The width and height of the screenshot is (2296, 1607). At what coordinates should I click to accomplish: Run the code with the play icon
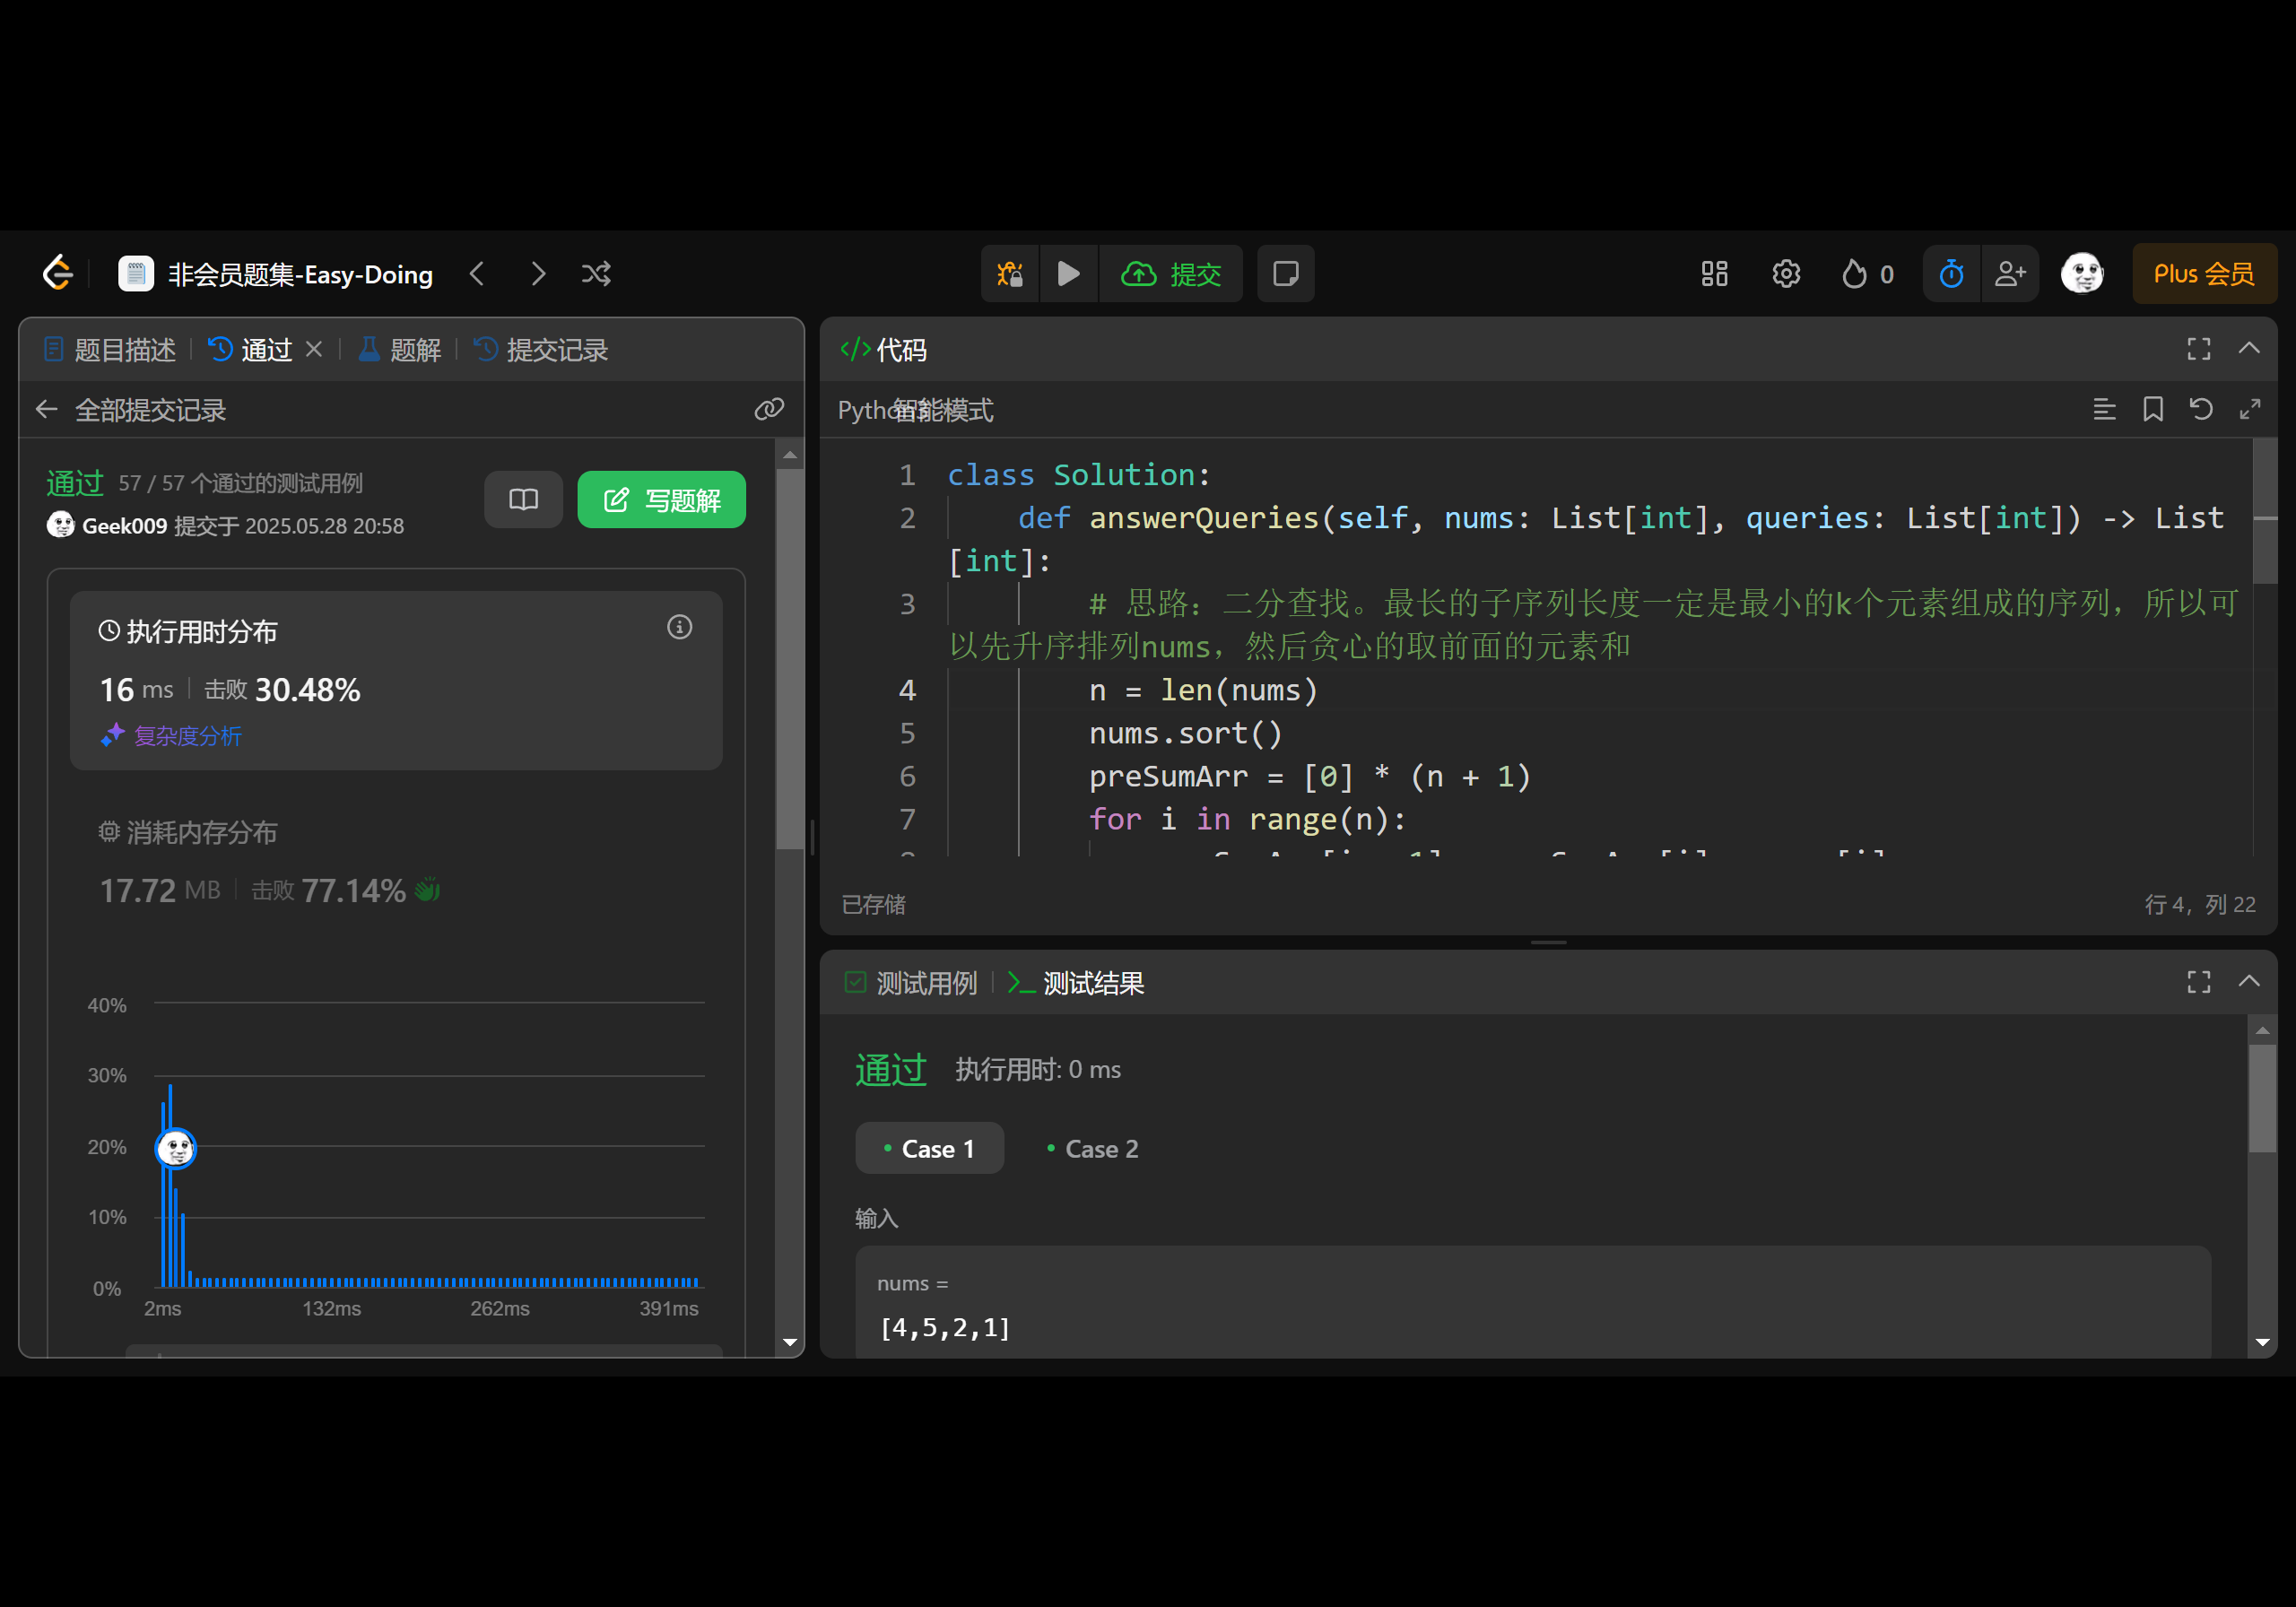coord(1069,273)
